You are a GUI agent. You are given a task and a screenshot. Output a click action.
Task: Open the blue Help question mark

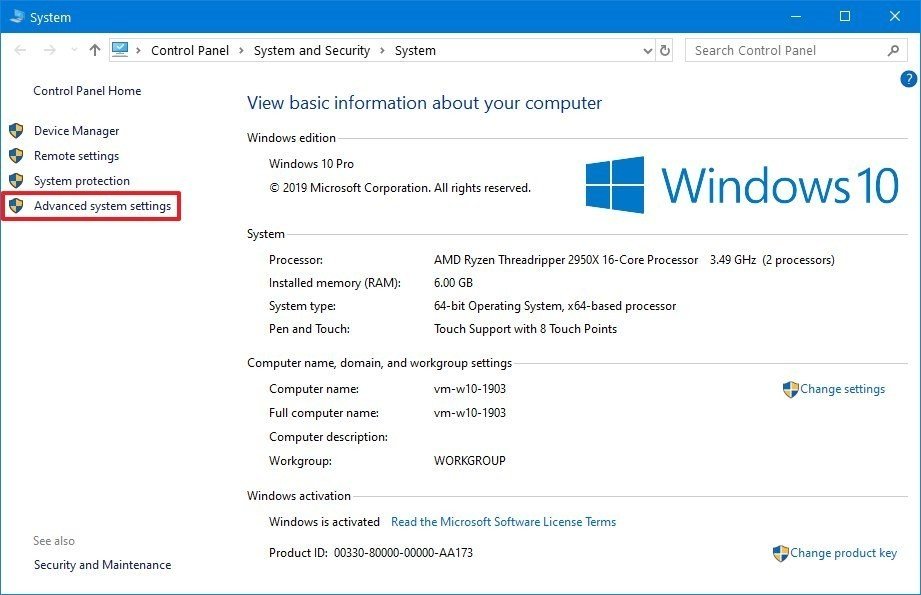click(909, 79)
